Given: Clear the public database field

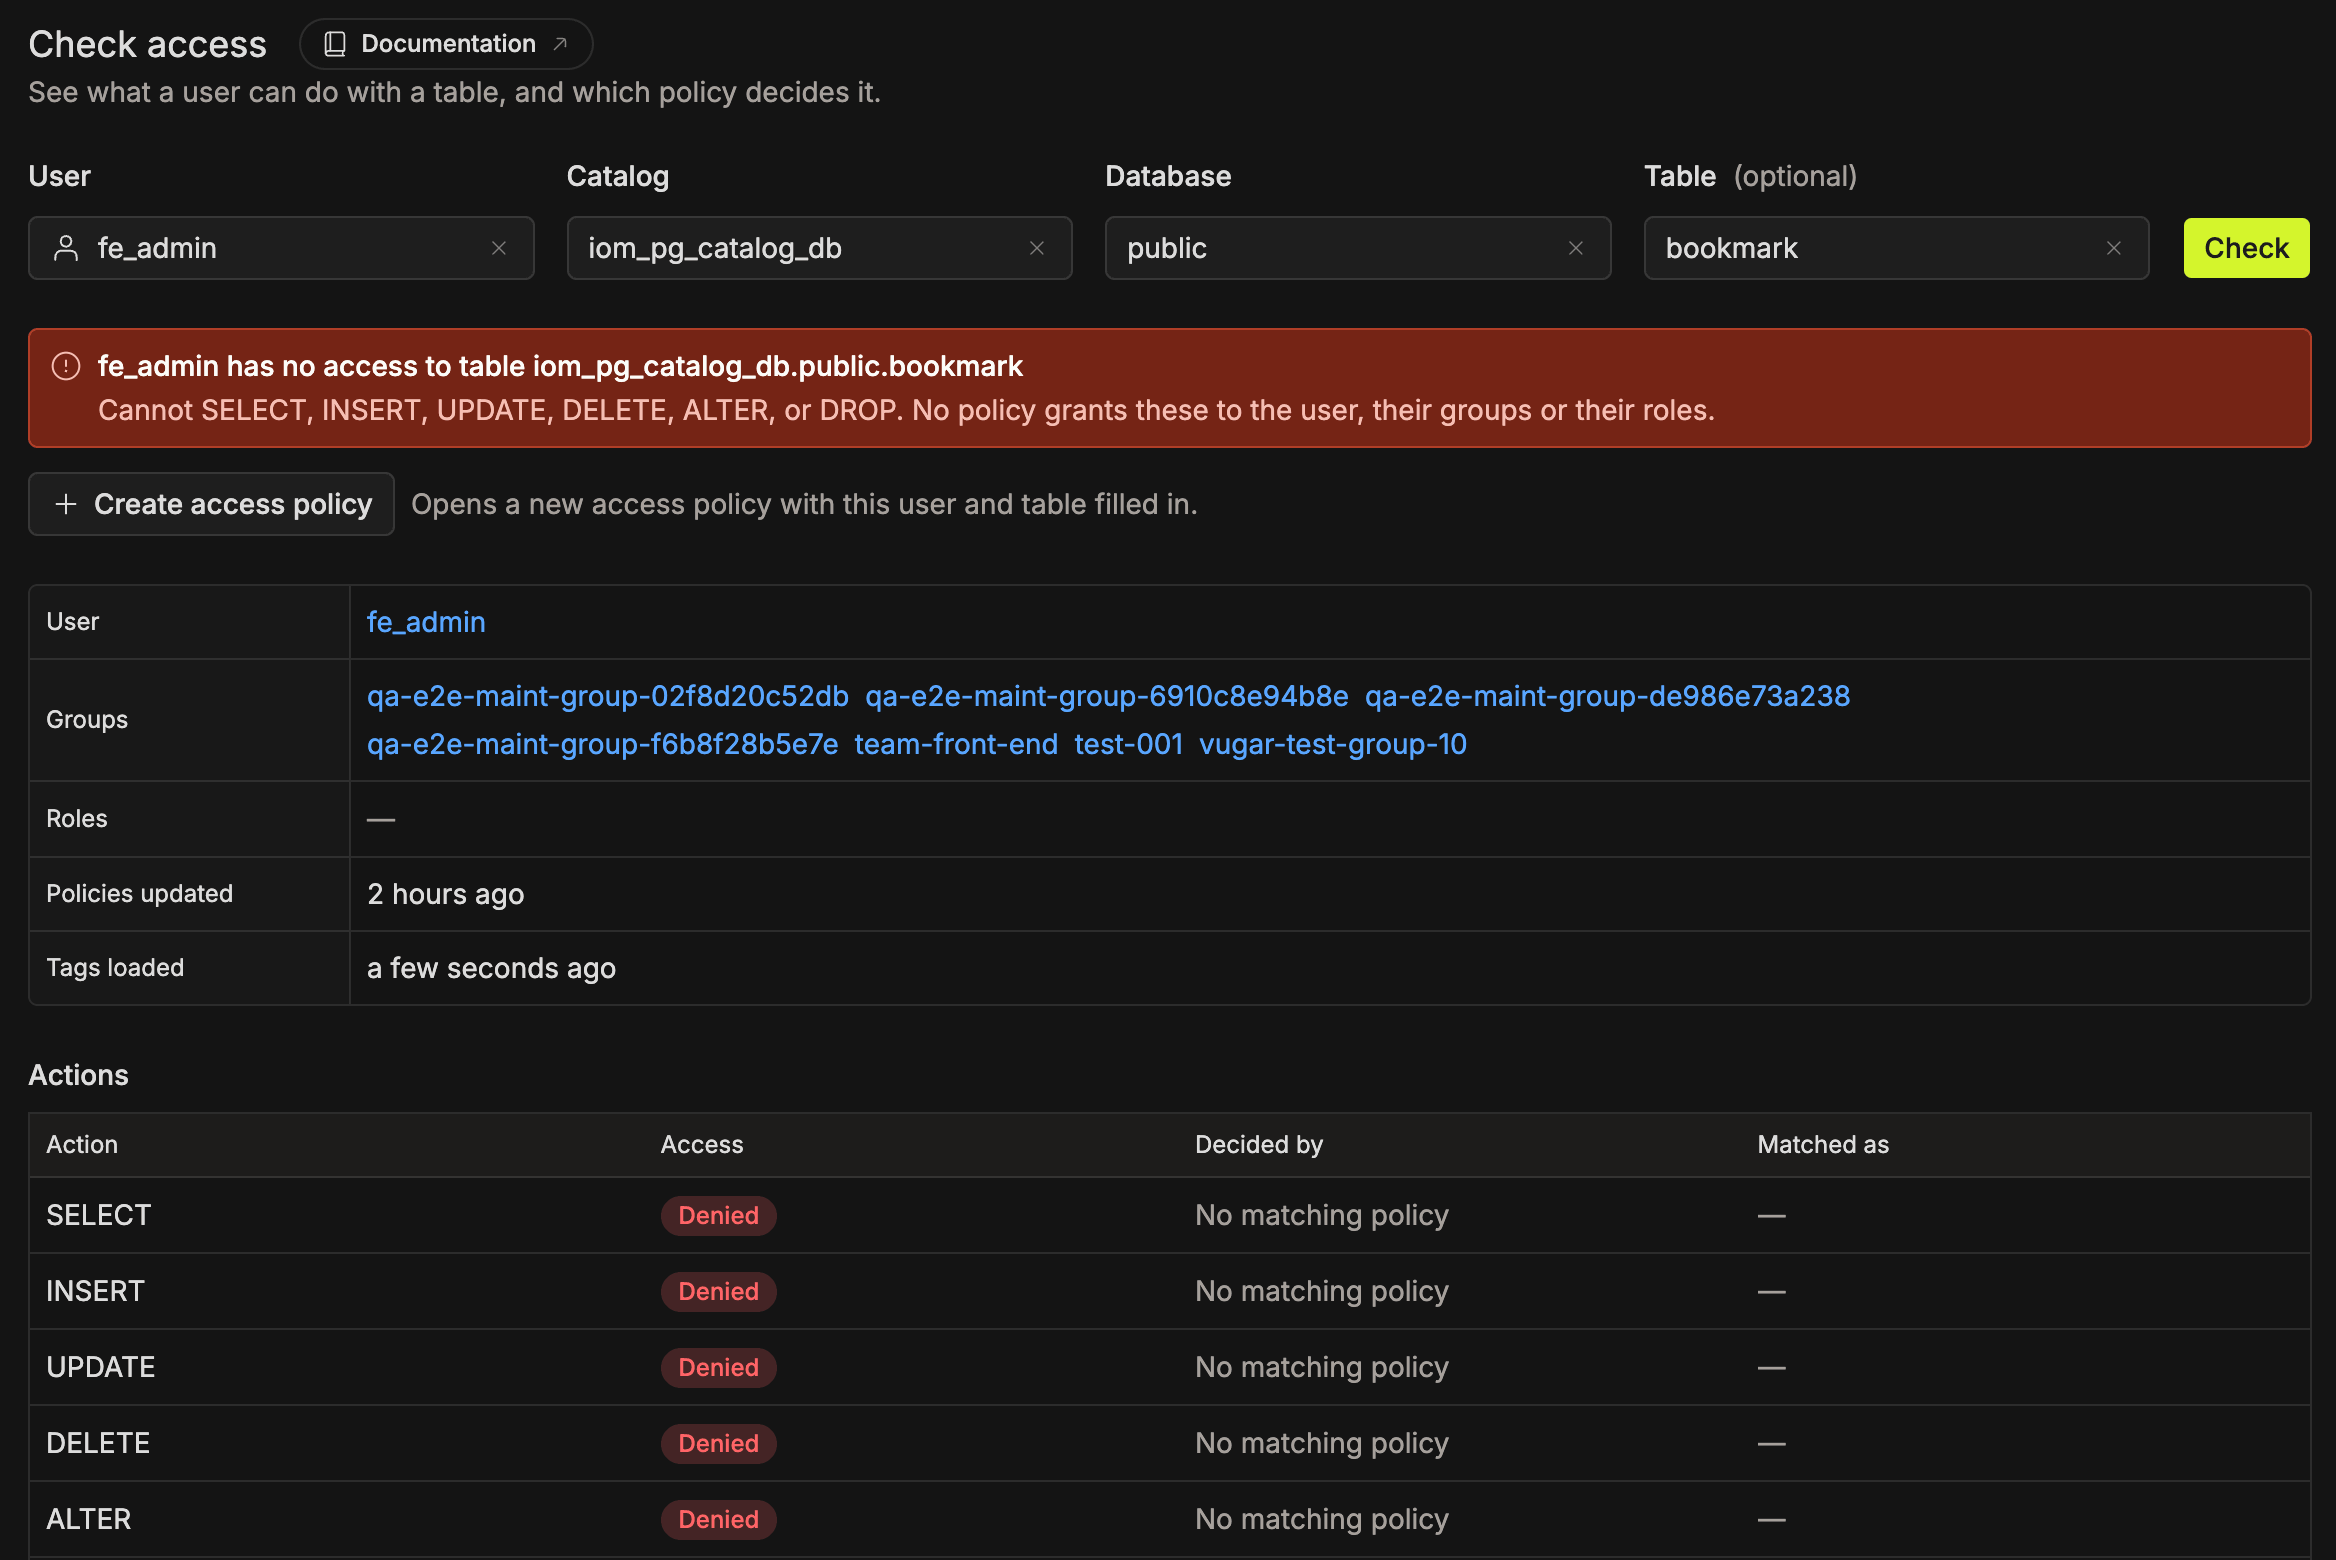Looking at the screenshot, I should [1576, 248].
